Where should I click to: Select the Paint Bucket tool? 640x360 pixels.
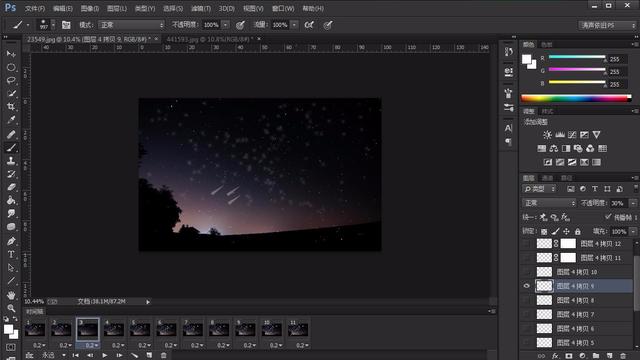pos(11,200)
